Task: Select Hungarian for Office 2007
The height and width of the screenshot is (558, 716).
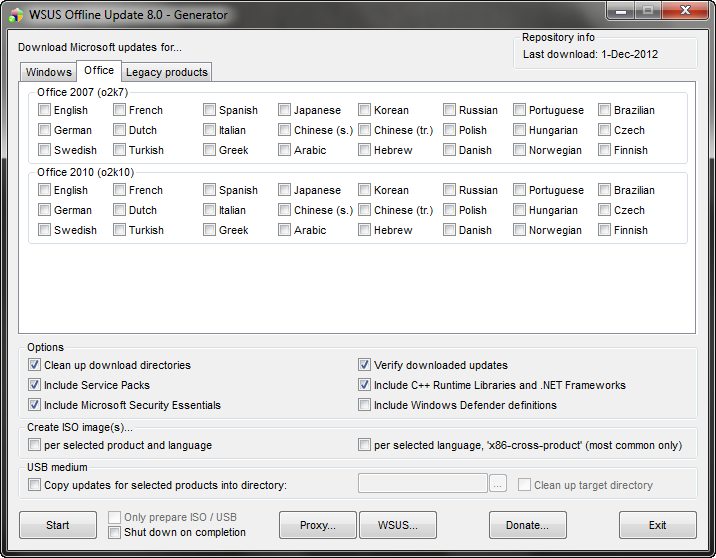Action: point(519,130)
